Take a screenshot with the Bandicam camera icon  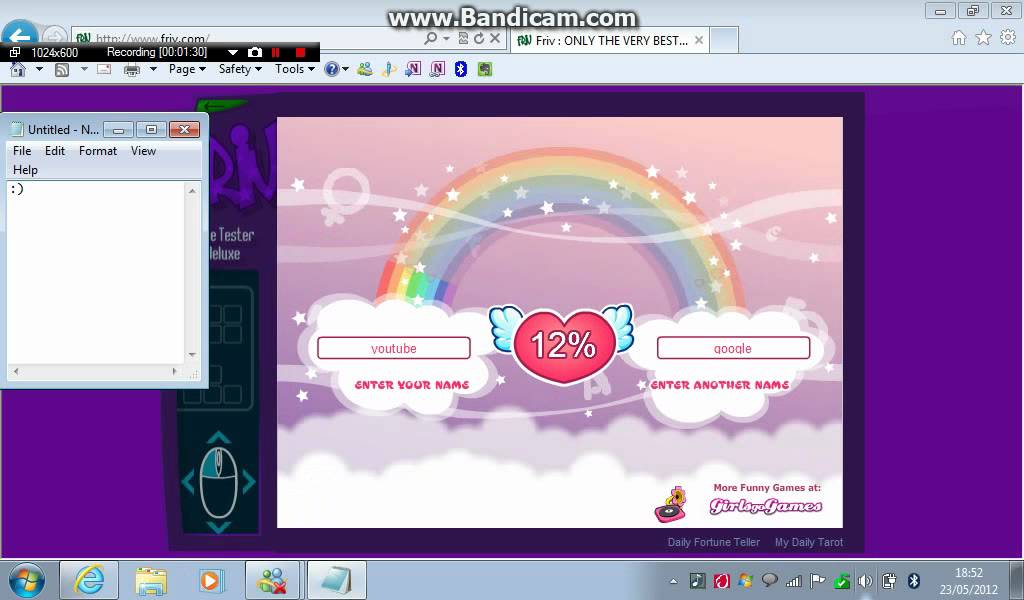click(x=255, y=52)
